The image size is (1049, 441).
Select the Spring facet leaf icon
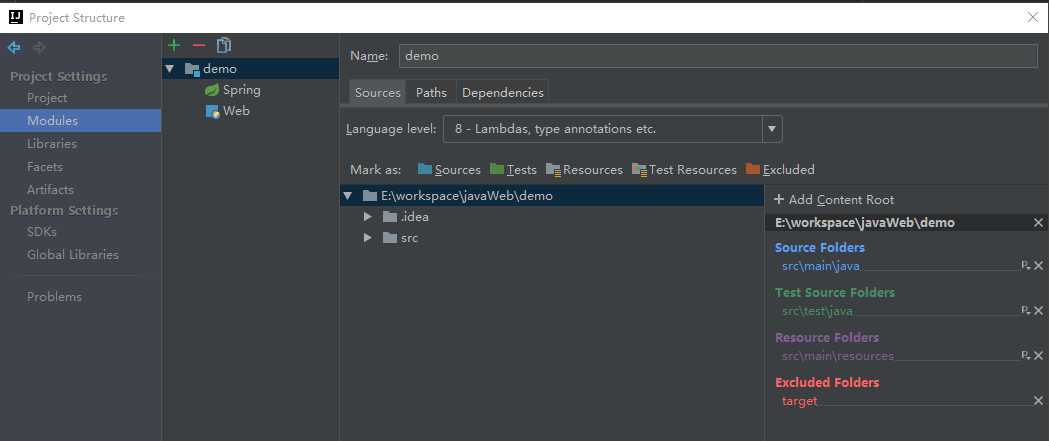click(212, 90)
